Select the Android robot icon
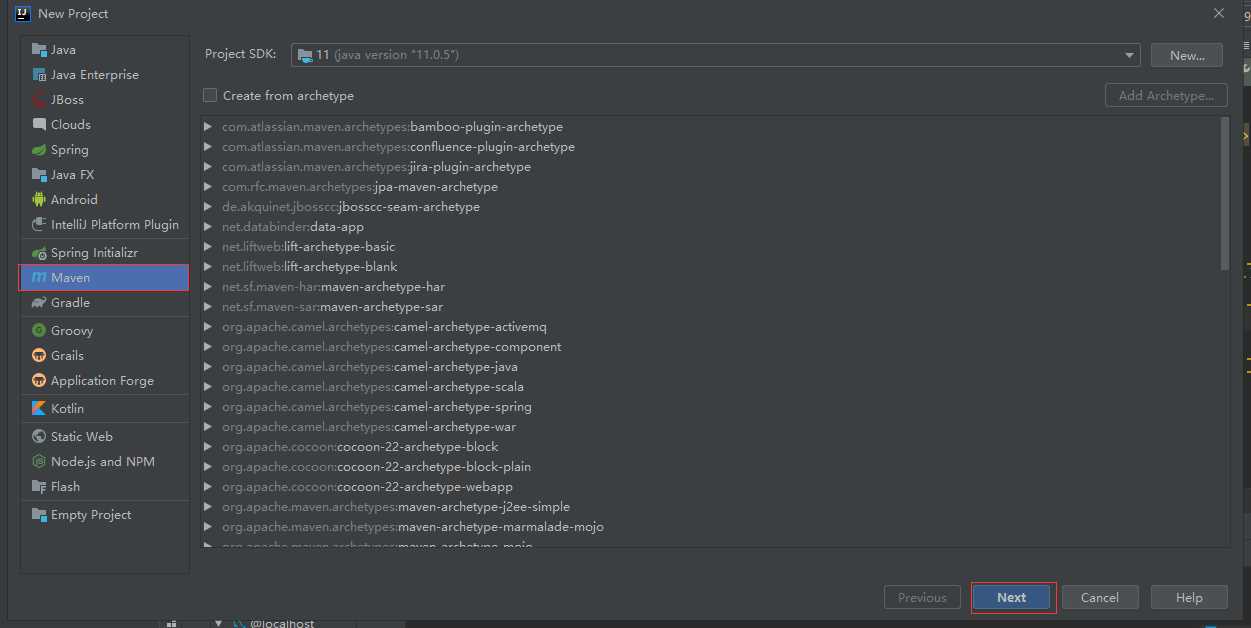The image size is (1251, 628). [x=39, y=200]
